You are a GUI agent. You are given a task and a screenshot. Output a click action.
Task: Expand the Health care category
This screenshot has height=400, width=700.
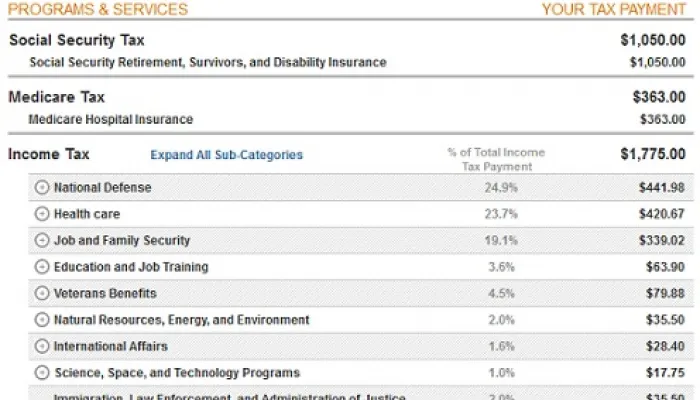click(41, 214)
